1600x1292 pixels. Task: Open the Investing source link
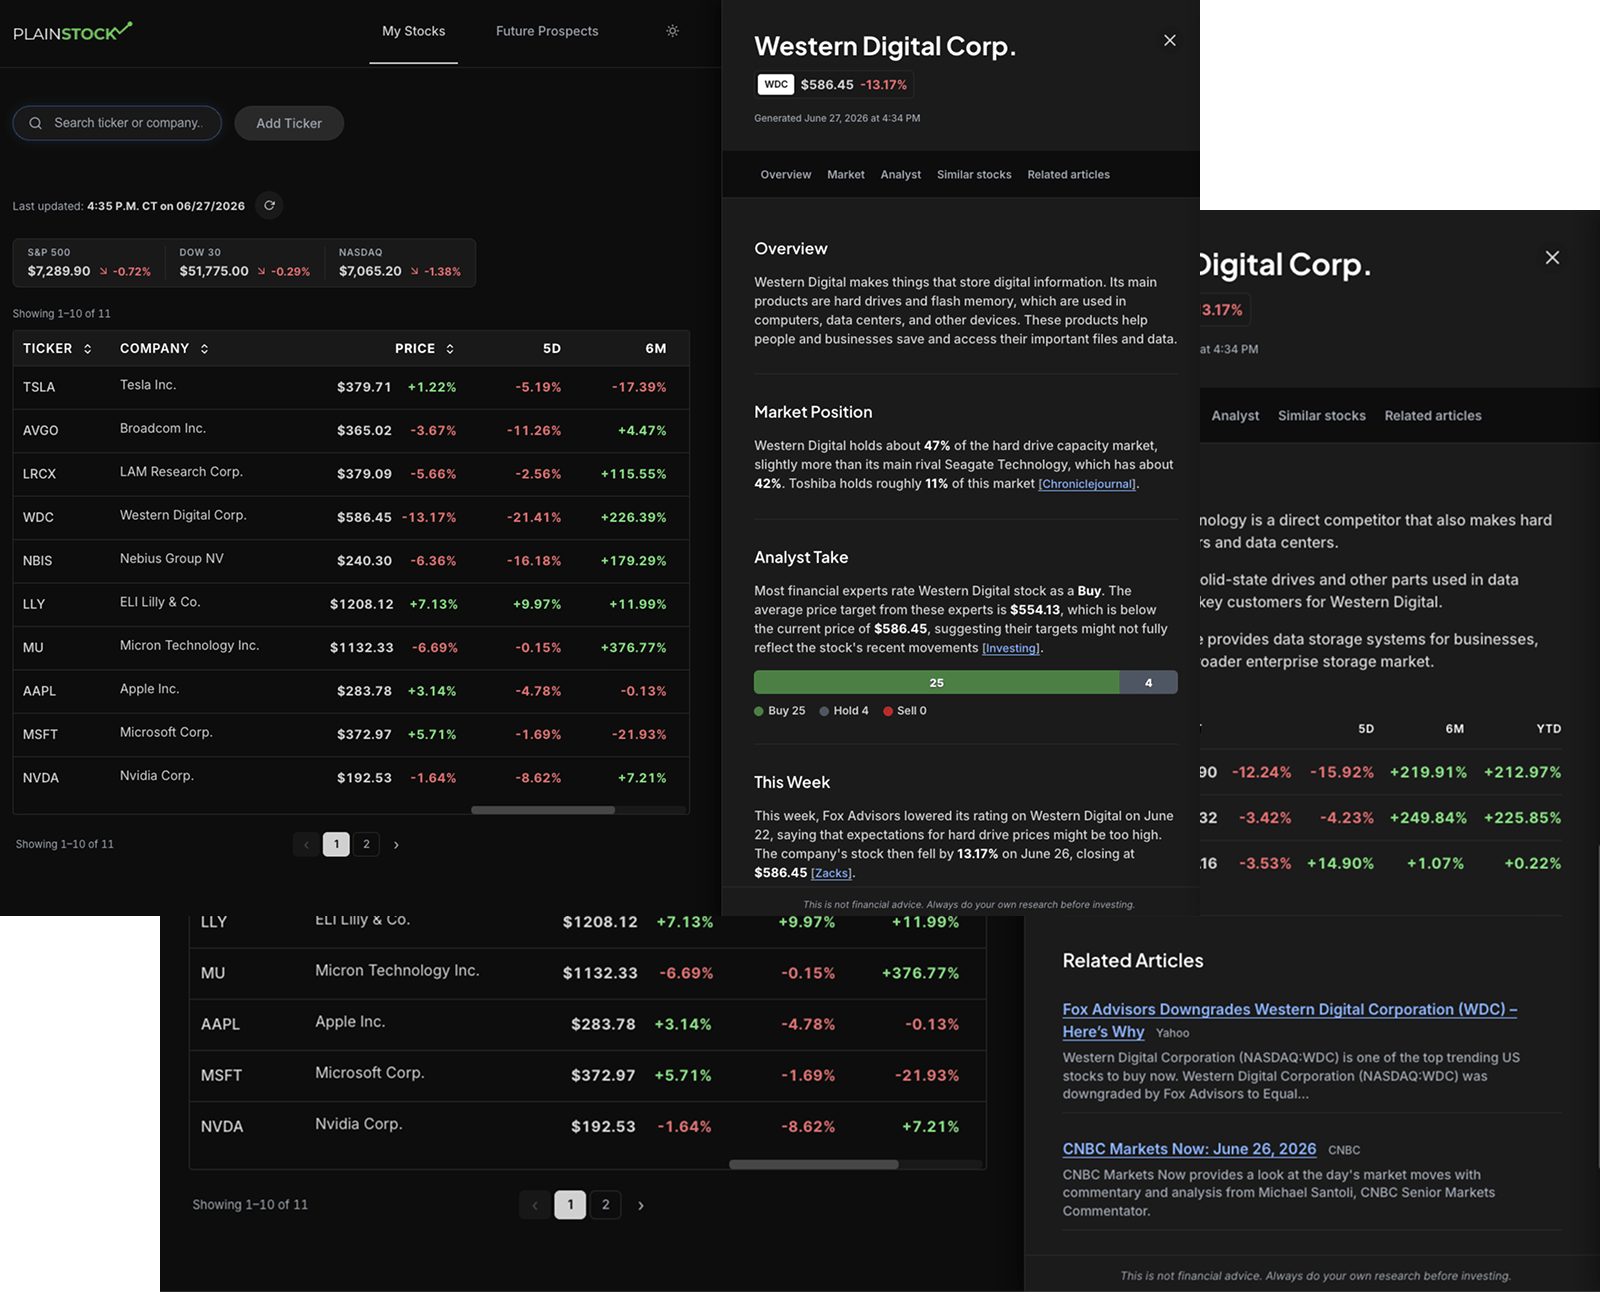tap(1011, 648)
